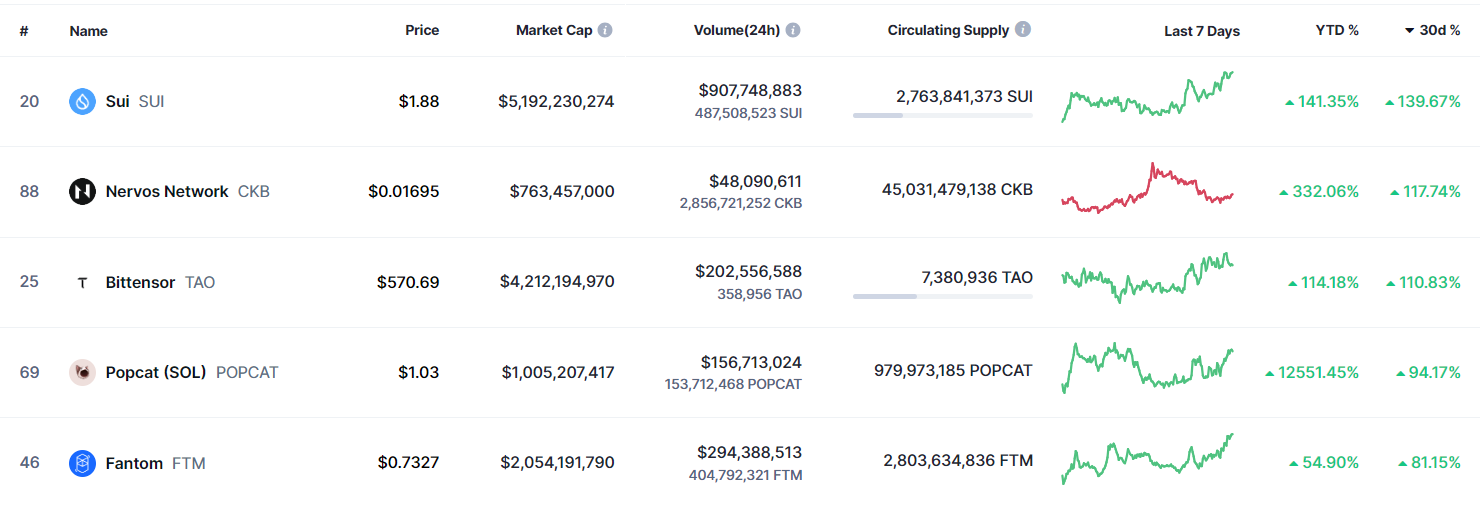Click the Bittensor circulating supply progress bar
This screenshot has height=508, width=1480.
943,296
